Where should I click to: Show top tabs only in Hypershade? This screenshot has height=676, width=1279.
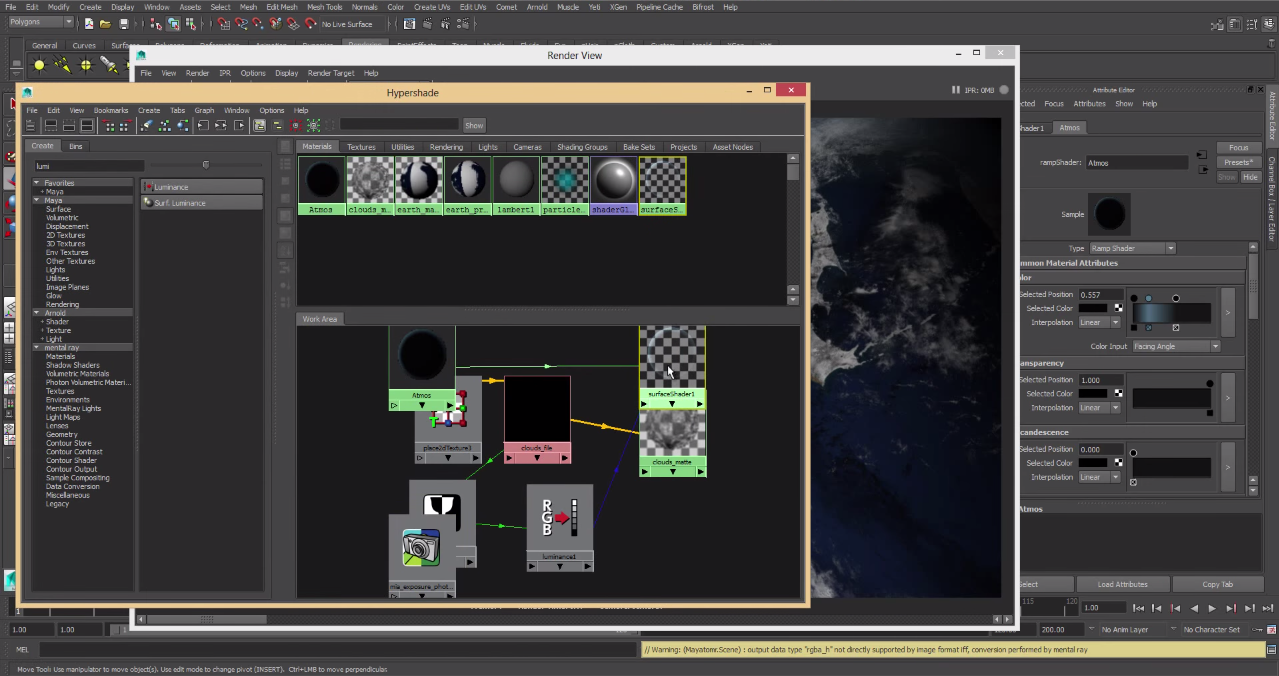click(x=51, y=125)
